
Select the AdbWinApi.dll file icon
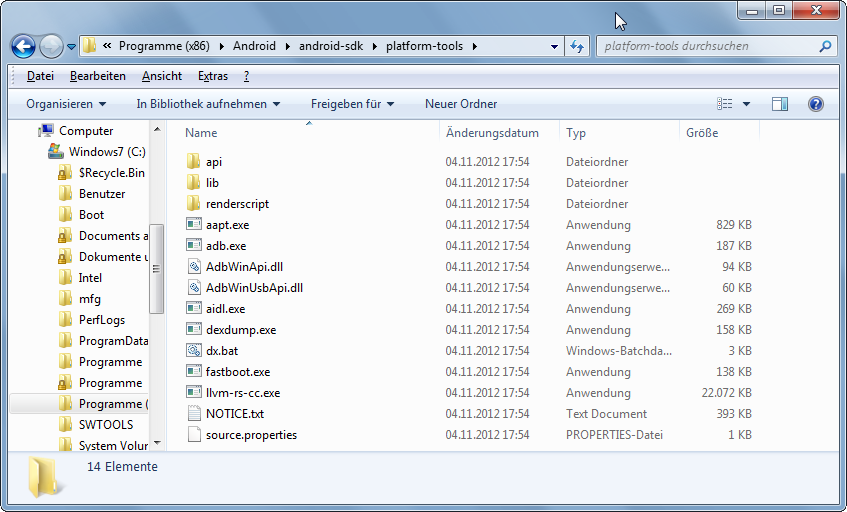[x=194, y=266]
